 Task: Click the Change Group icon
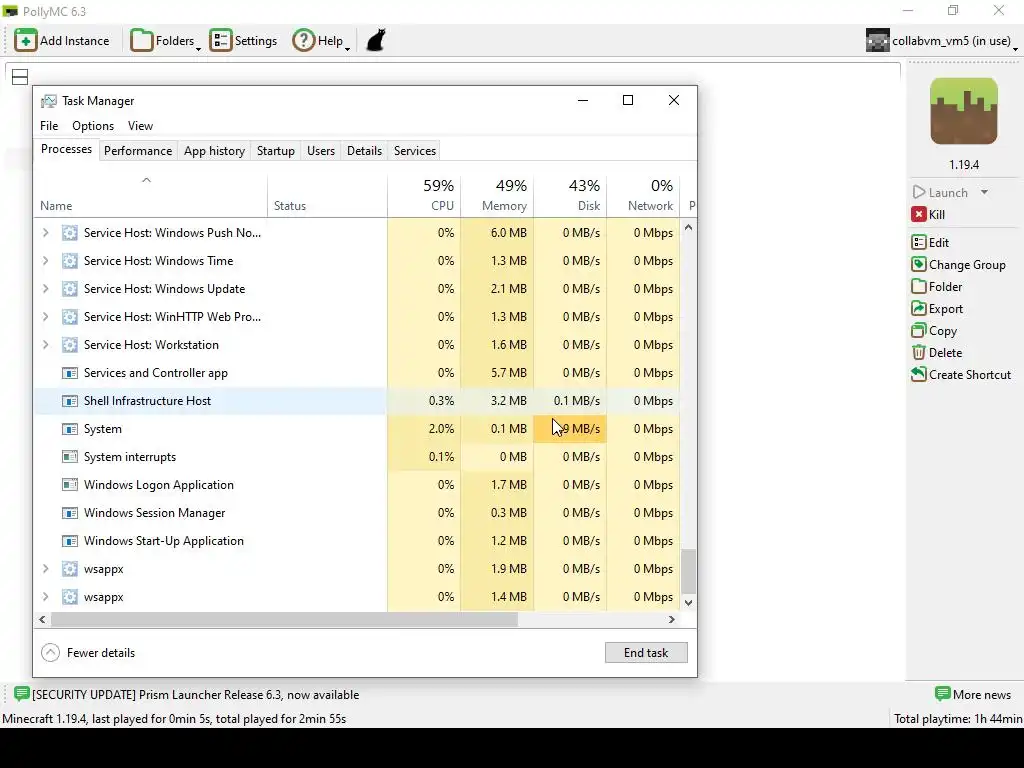(x=919, y=264)
